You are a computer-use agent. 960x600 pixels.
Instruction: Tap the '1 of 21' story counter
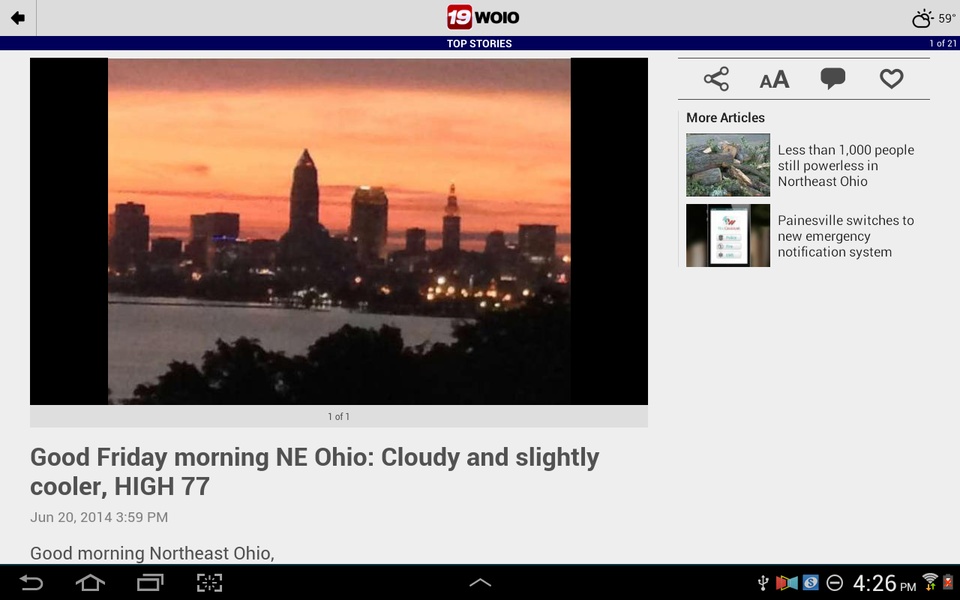click(942, 43)
